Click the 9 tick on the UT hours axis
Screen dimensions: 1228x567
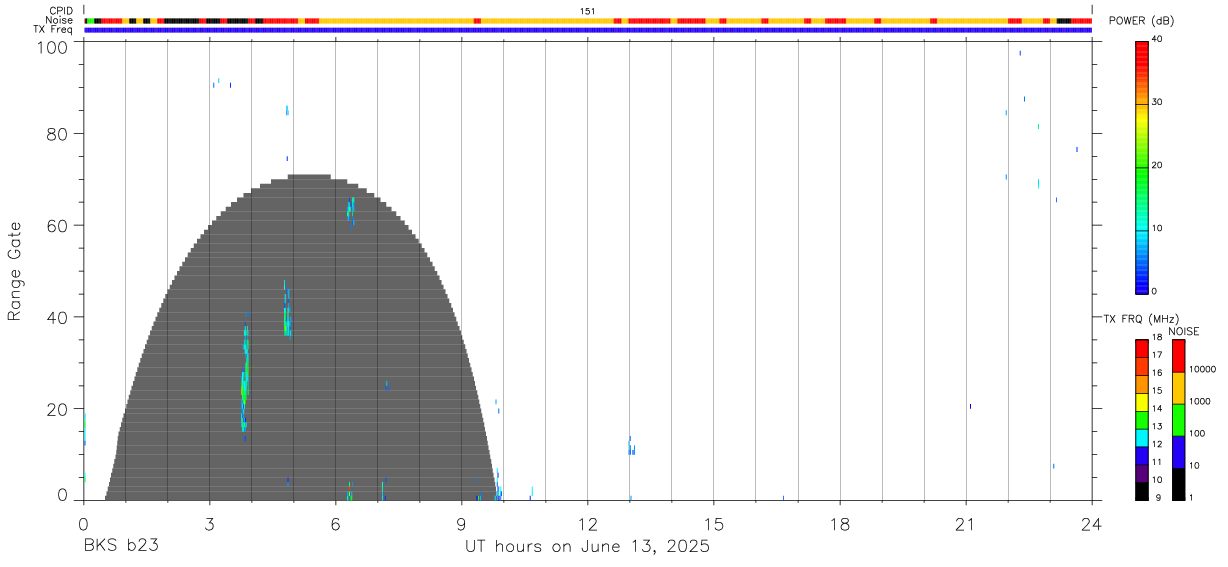click(x=461, y=523)
